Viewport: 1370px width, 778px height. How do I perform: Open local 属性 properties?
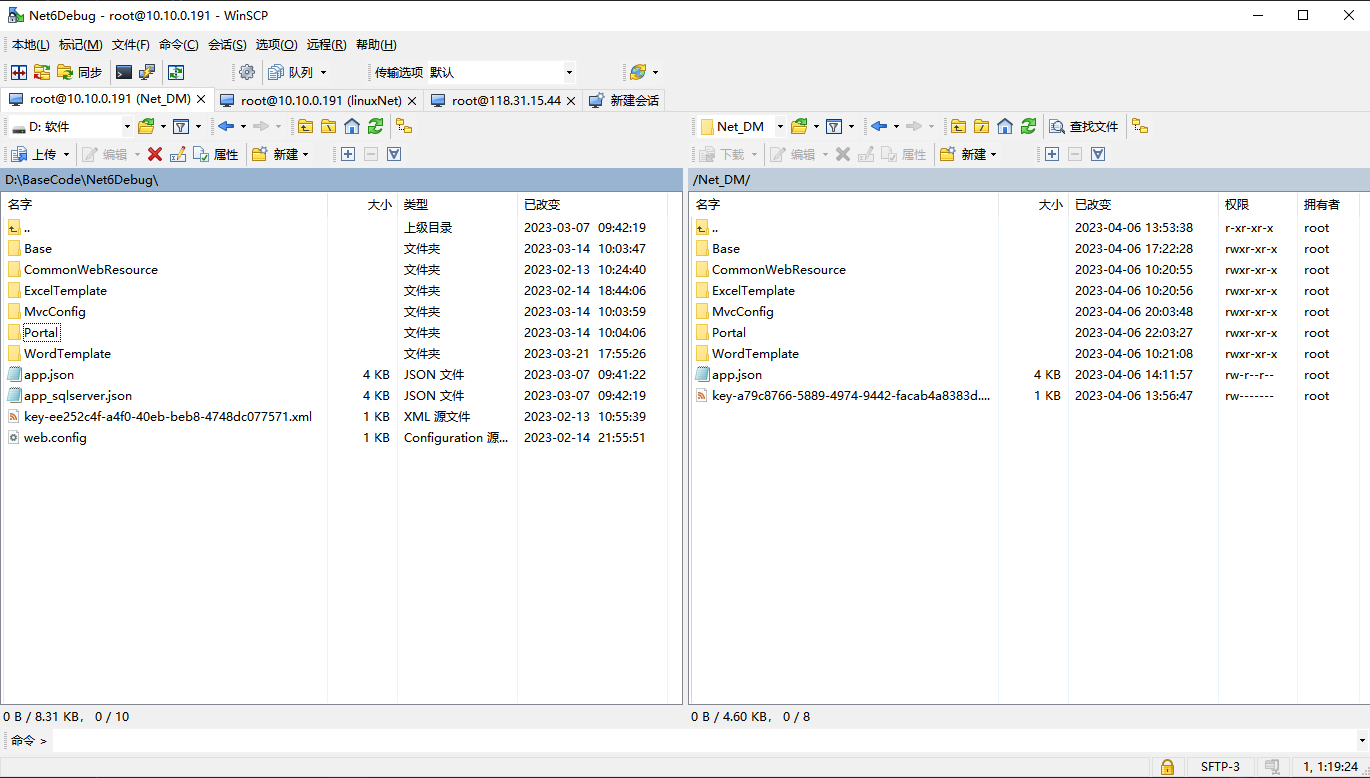click(x=216, y=154)
